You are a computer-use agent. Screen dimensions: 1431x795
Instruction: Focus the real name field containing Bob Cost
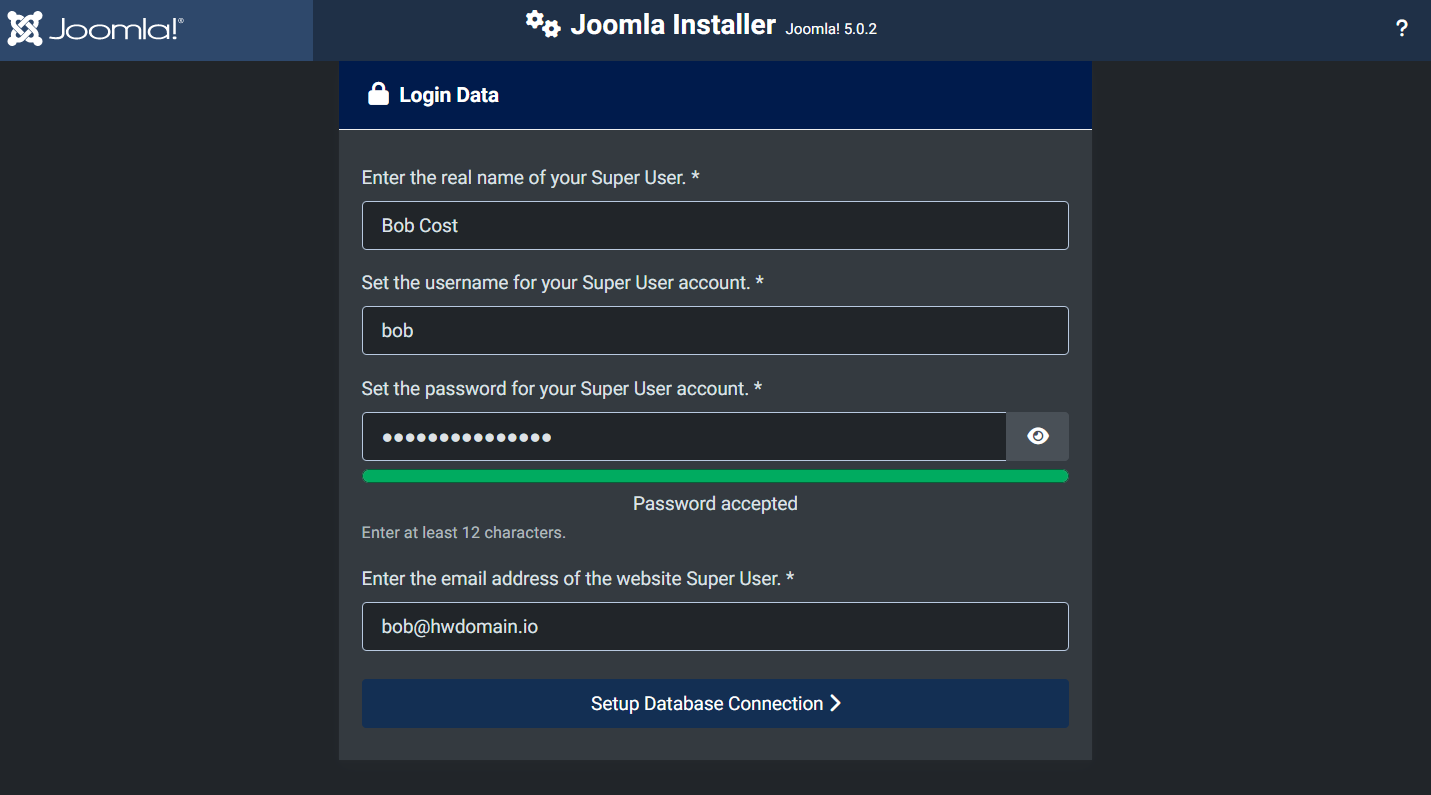[715, 225]
